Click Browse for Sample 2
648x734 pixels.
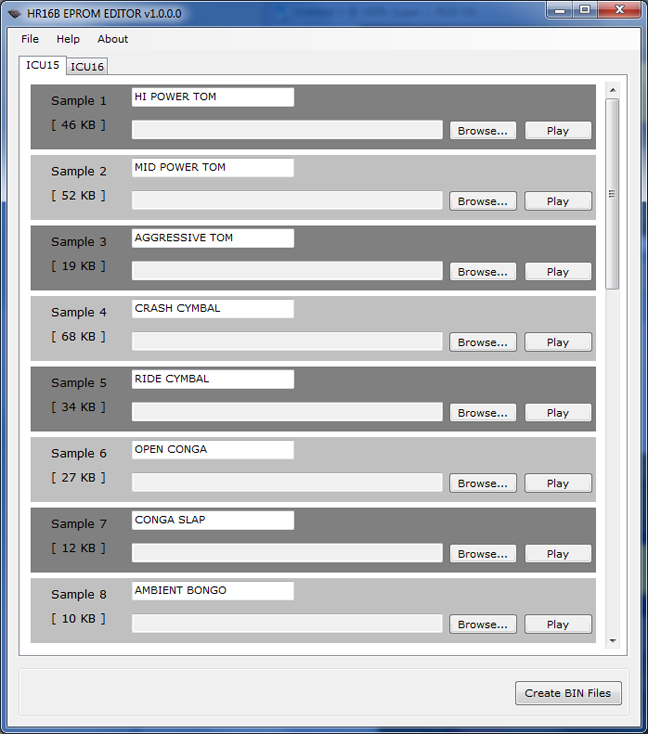(483, 201)
